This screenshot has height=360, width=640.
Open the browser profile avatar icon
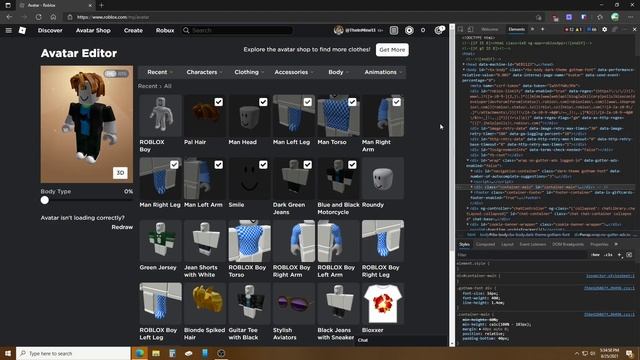(x=615, y=17)
